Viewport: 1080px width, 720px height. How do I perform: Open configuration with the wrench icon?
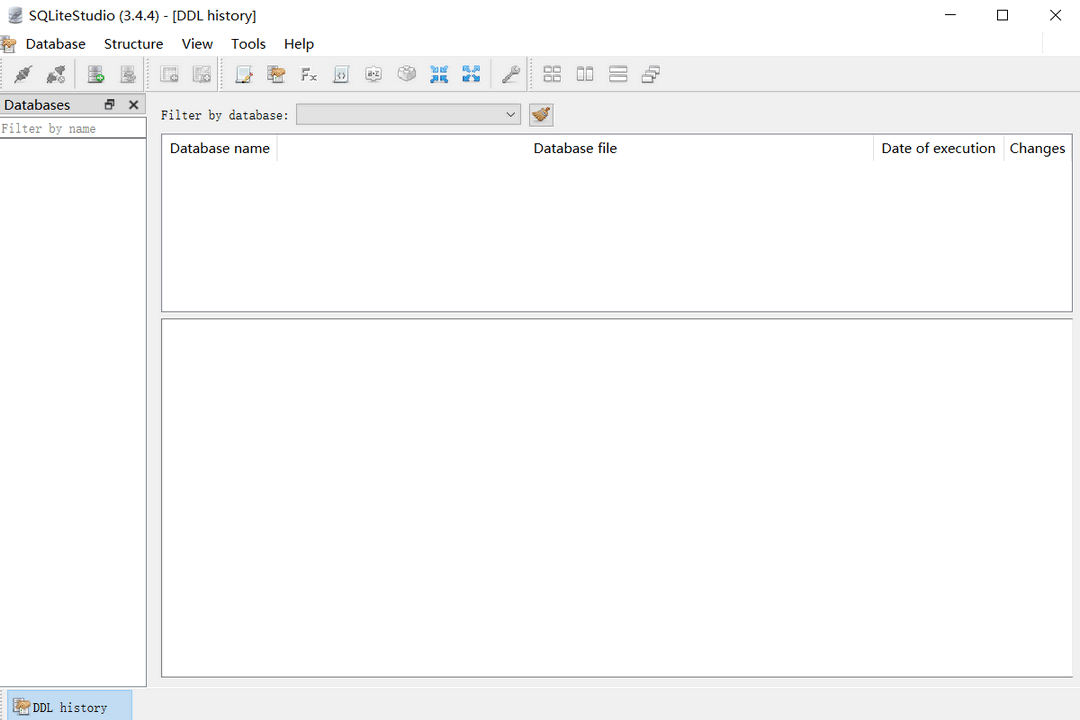coord(510,74)
